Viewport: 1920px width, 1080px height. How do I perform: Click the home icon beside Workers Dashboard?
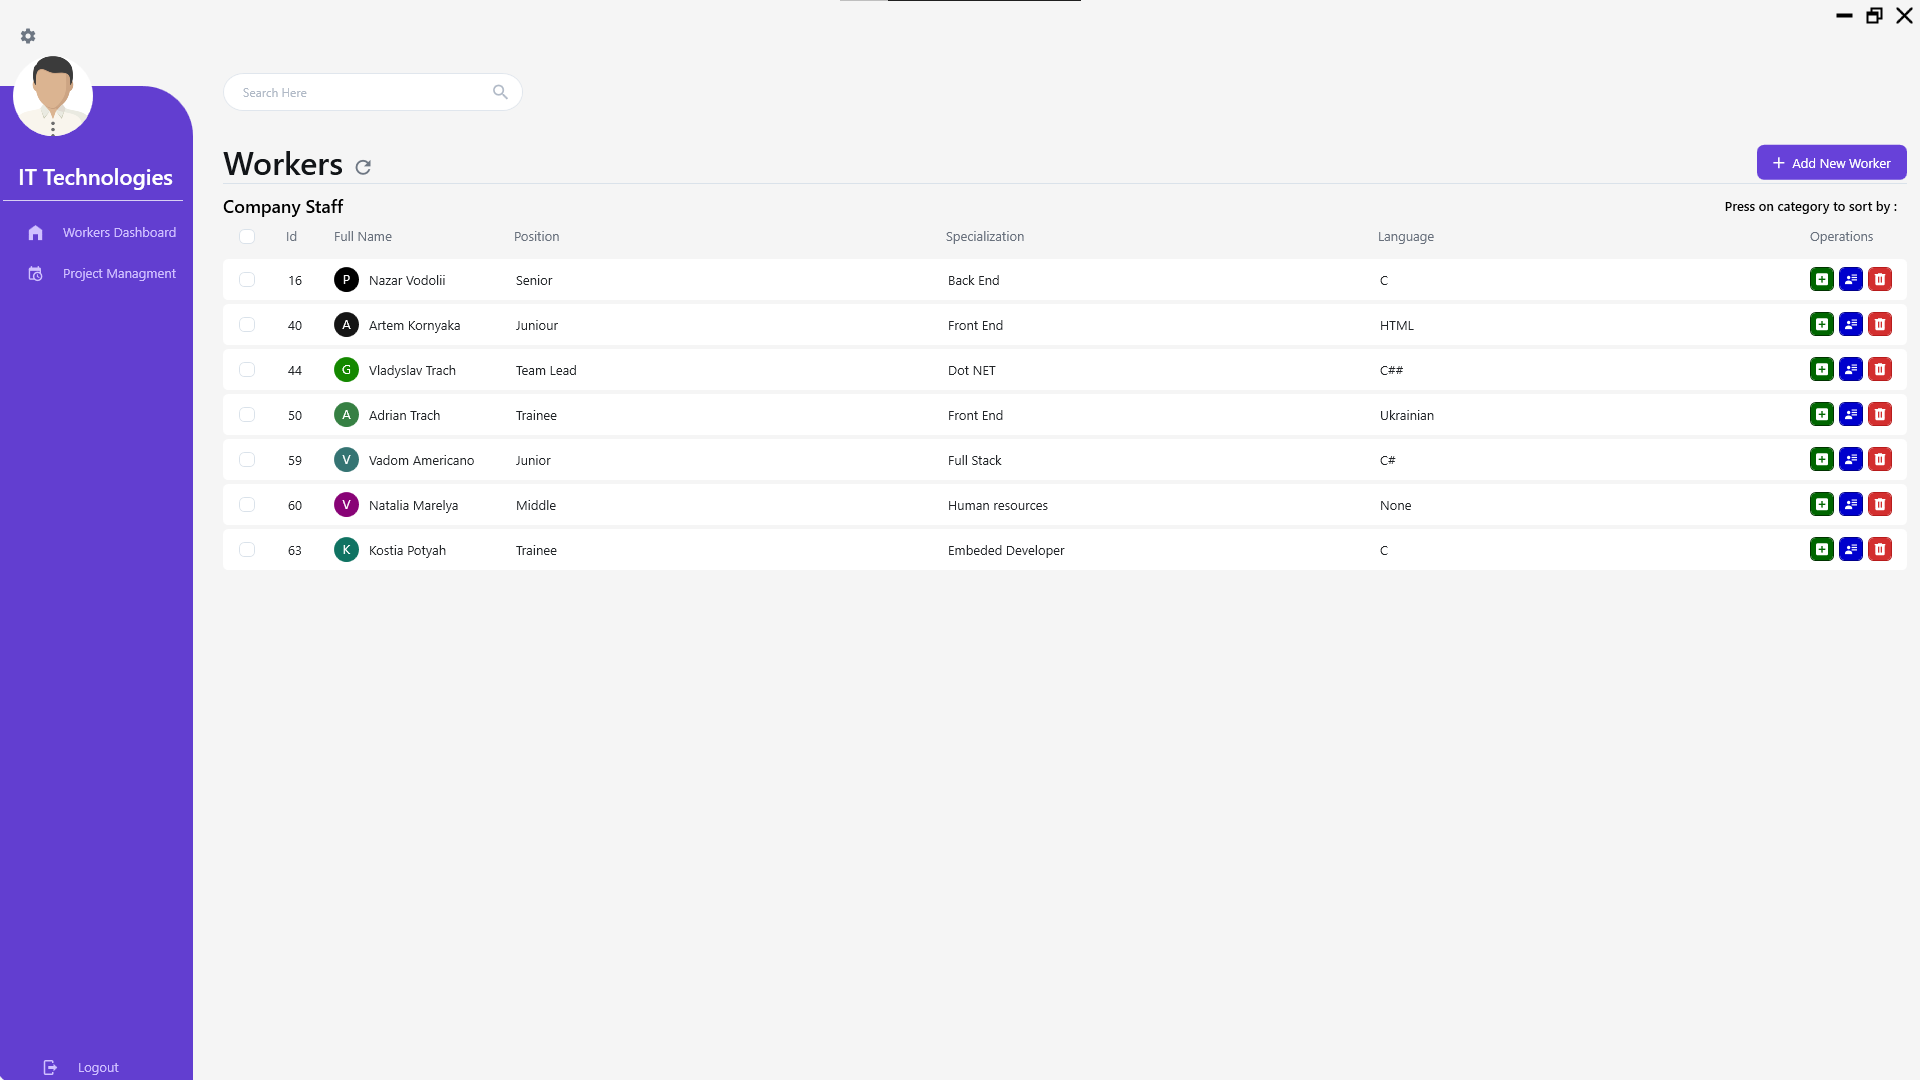click(36, 232)
